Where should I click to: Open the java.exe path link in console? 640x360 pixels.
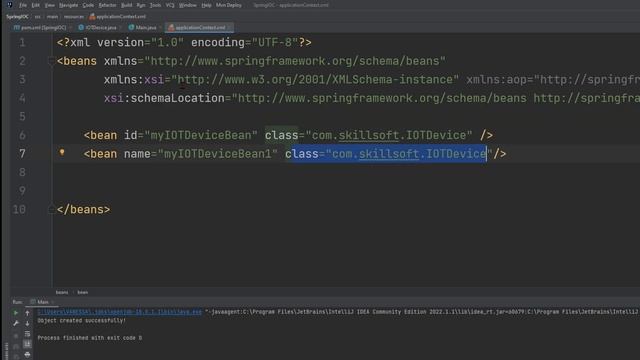(120, 312)
